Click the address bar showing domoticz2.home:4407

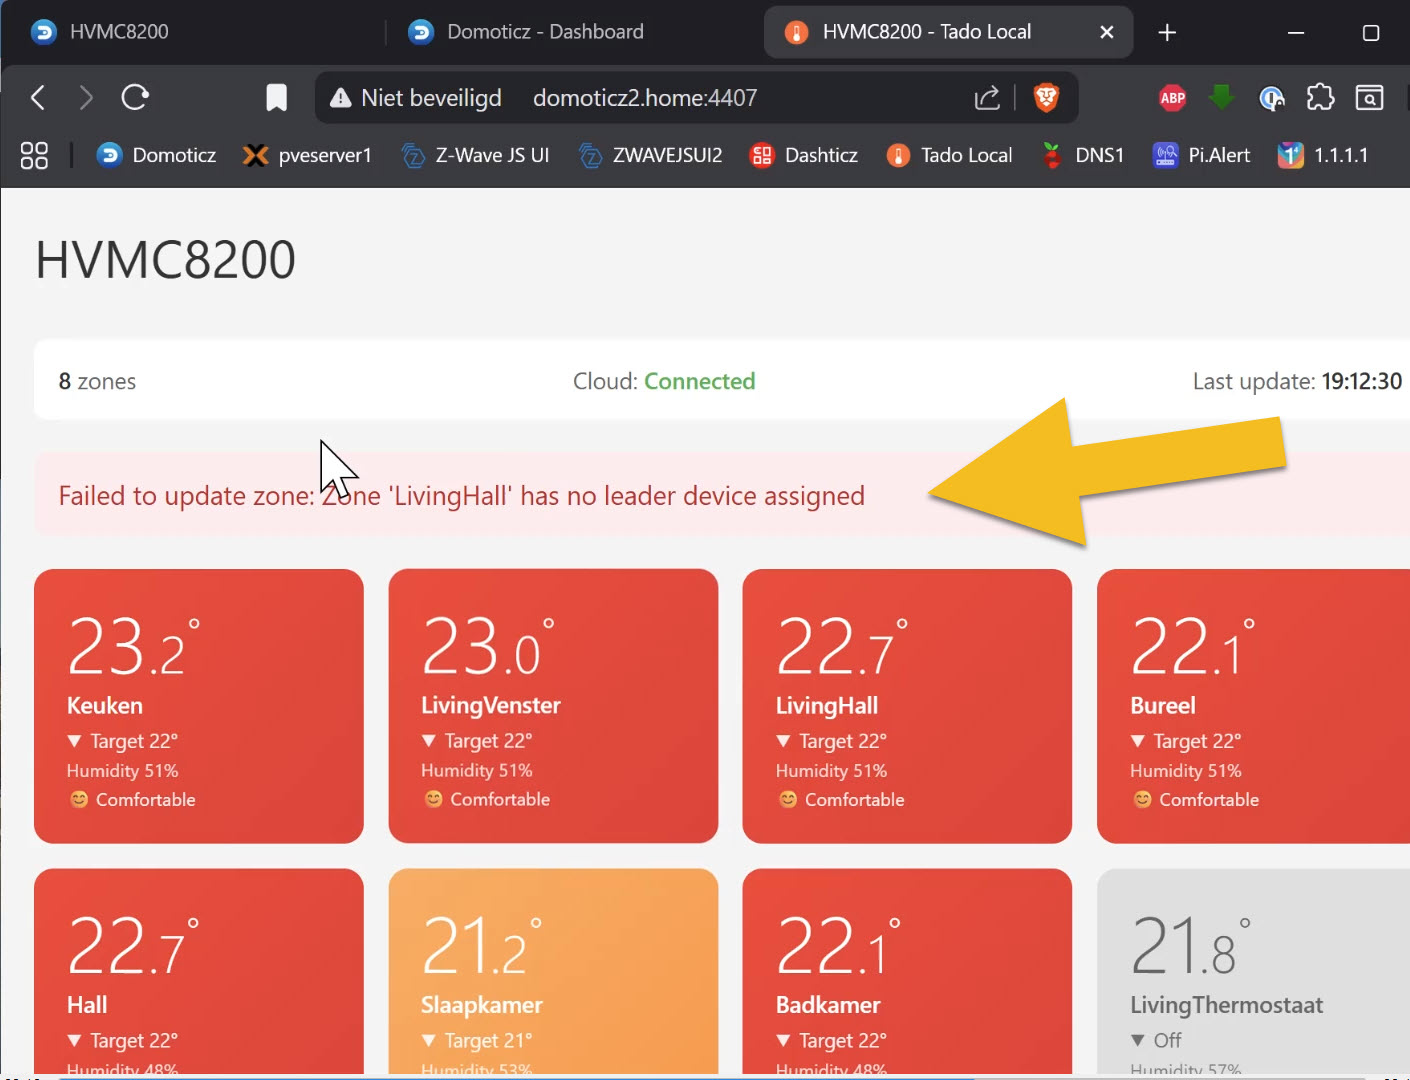click(645, 98)
